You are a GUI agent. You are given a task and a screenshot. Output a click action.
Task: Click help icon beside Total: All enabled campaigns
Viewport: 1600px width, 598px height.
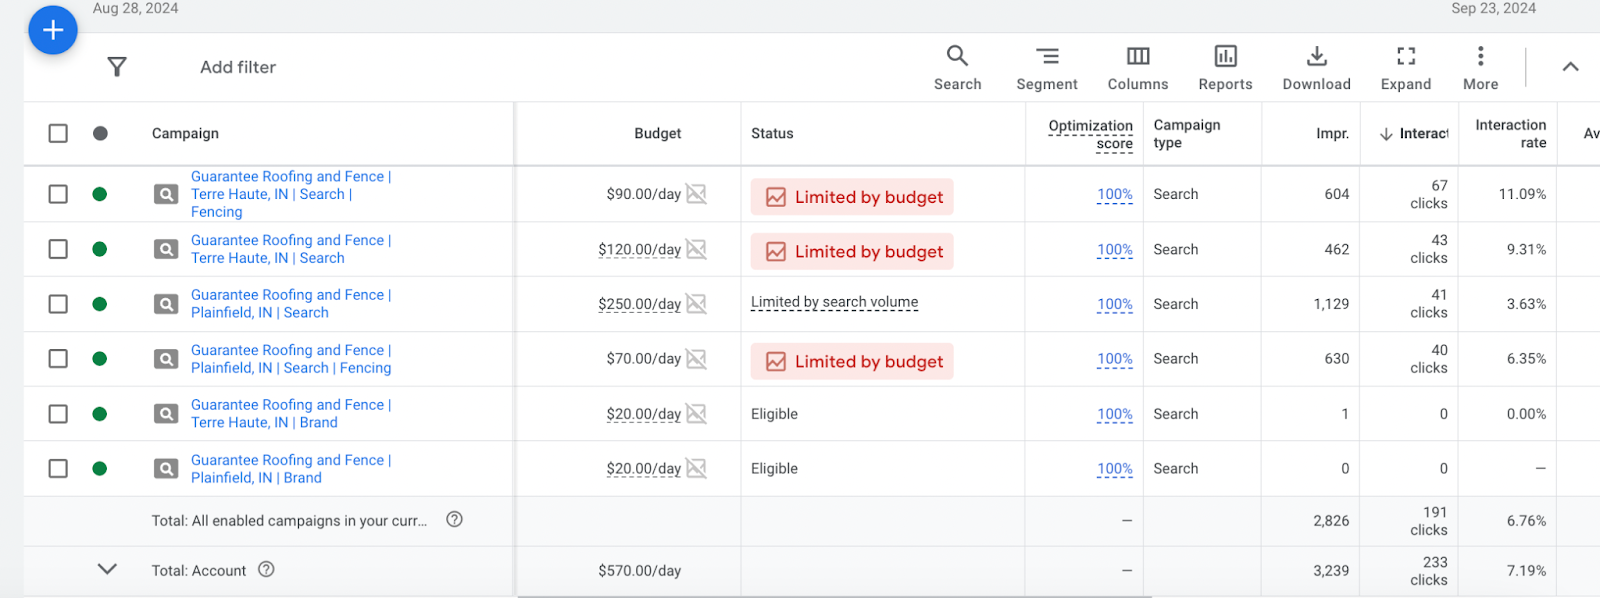(x=454, y=519)
